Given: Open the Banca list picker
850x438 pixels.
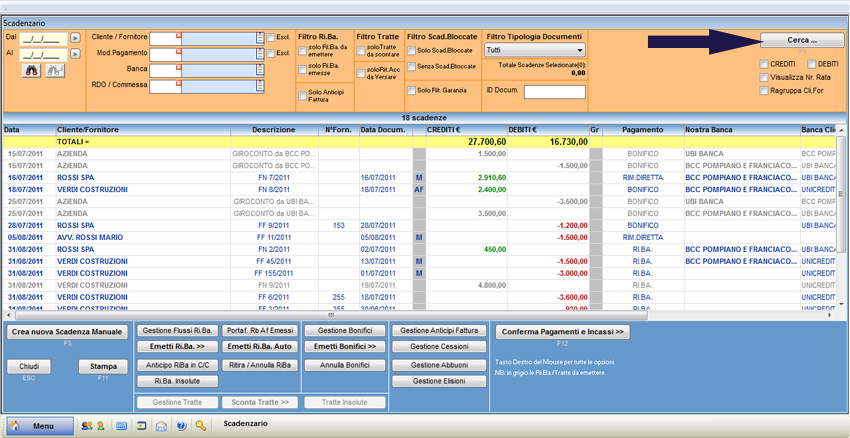Looking at the screenshot, I should coord(259,70).
